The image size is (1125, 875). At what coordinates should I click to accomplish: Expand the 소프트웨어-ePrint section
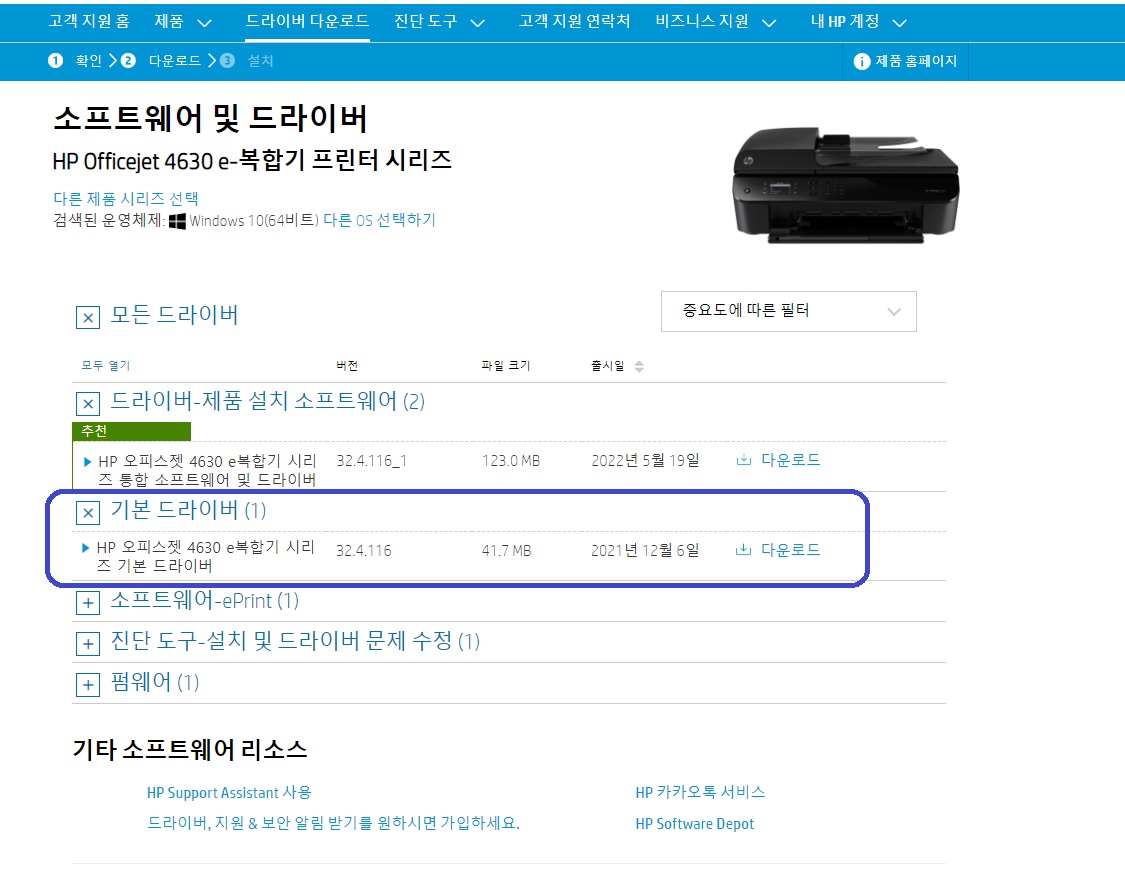[x=87, y=601]
